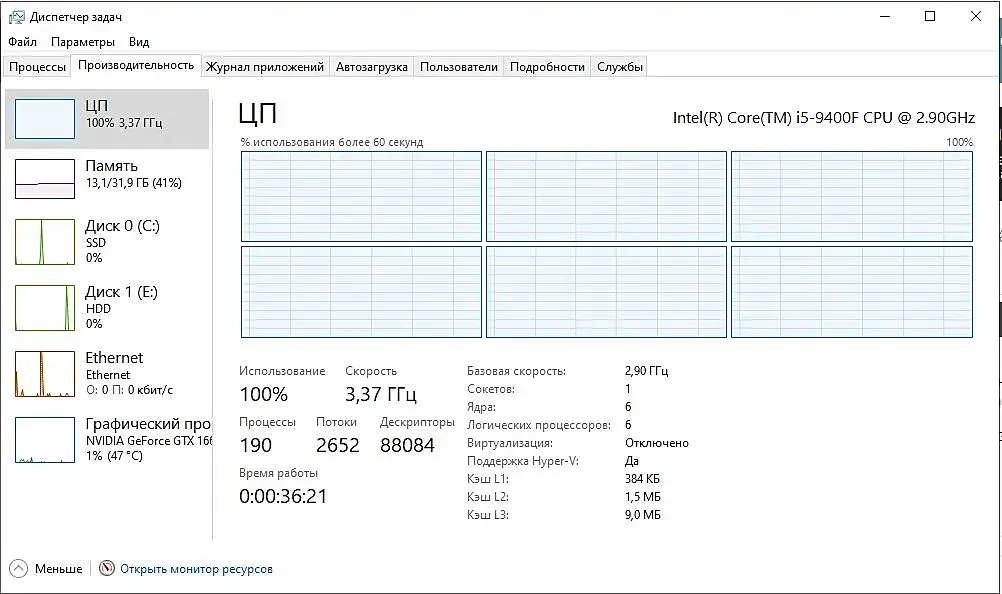The width and height of the screenshot is (1002, 594).
Task: Click the Память mini graph thumbnail
Action: [x=45, y=179]
